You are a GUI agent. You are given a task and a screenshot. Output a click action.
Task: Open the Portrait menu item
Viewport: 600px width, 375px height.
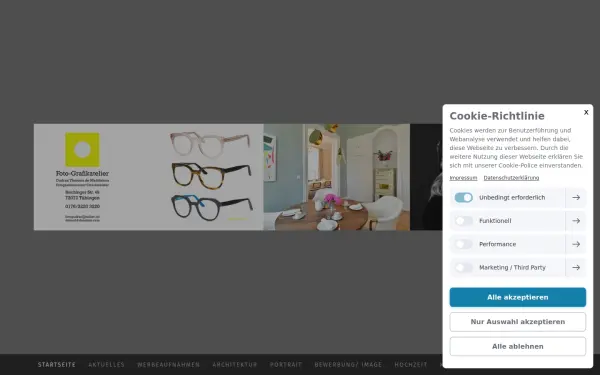(286, 365)
